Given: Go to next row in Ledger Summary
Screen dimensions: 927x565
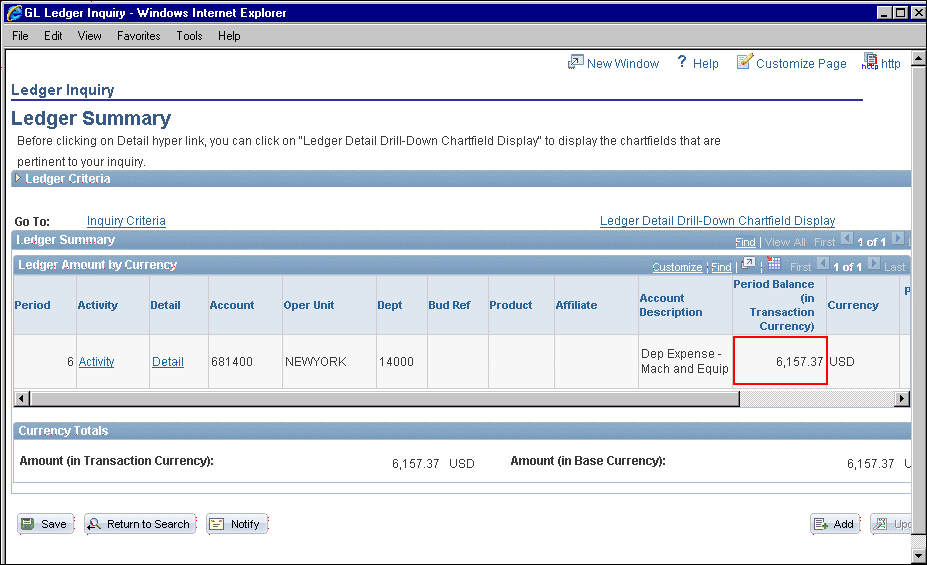Looking at the screenshot, I should [898, 239].
